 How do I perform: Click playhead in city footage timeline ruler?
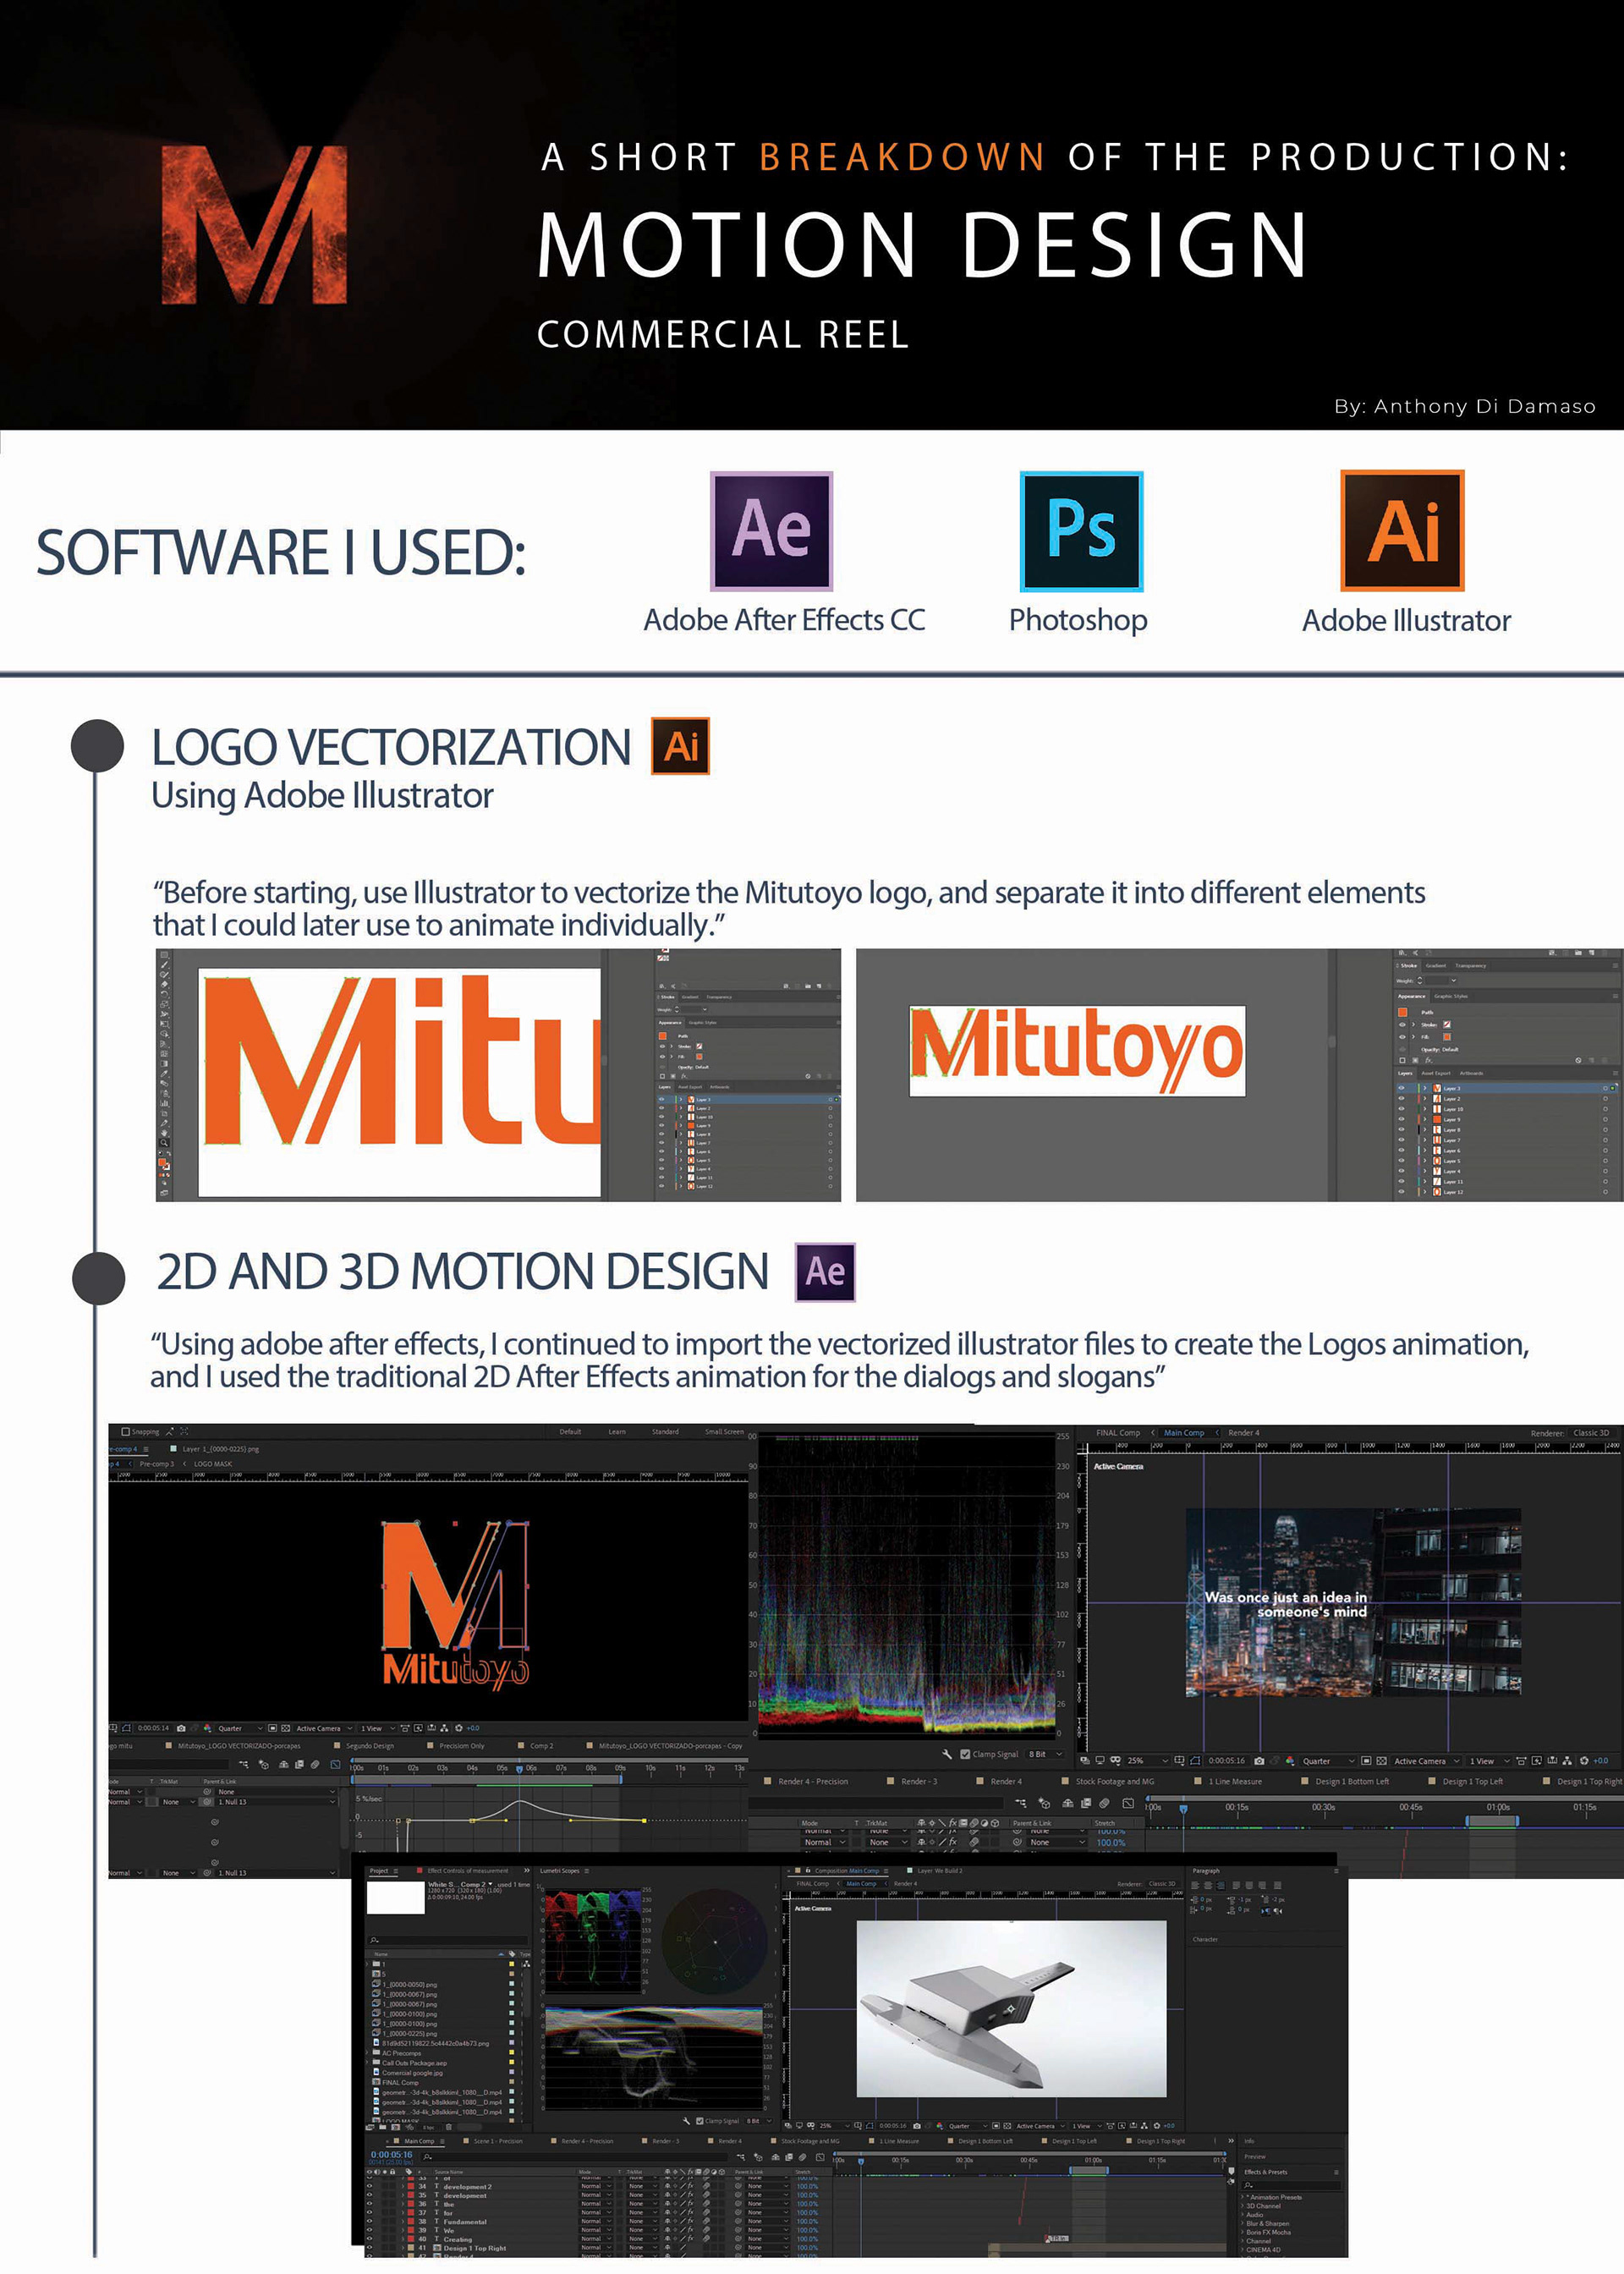(x=1184, y=1809)
